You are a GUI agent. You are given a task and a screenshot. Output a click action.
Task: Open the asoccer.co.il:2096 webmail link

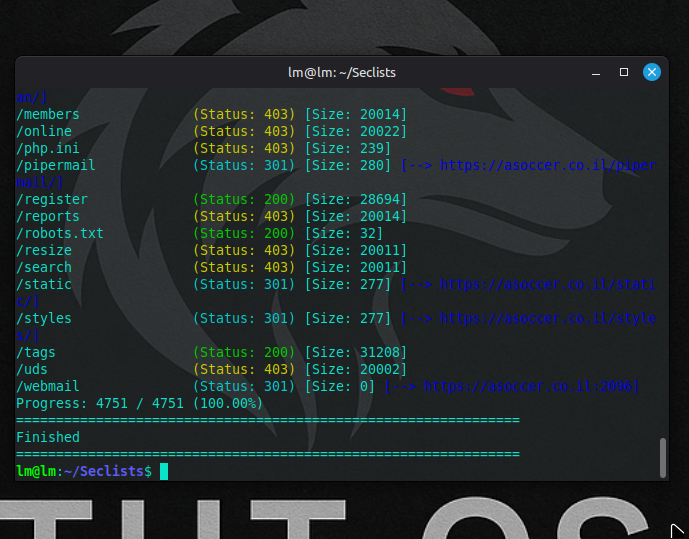(527, 387)
